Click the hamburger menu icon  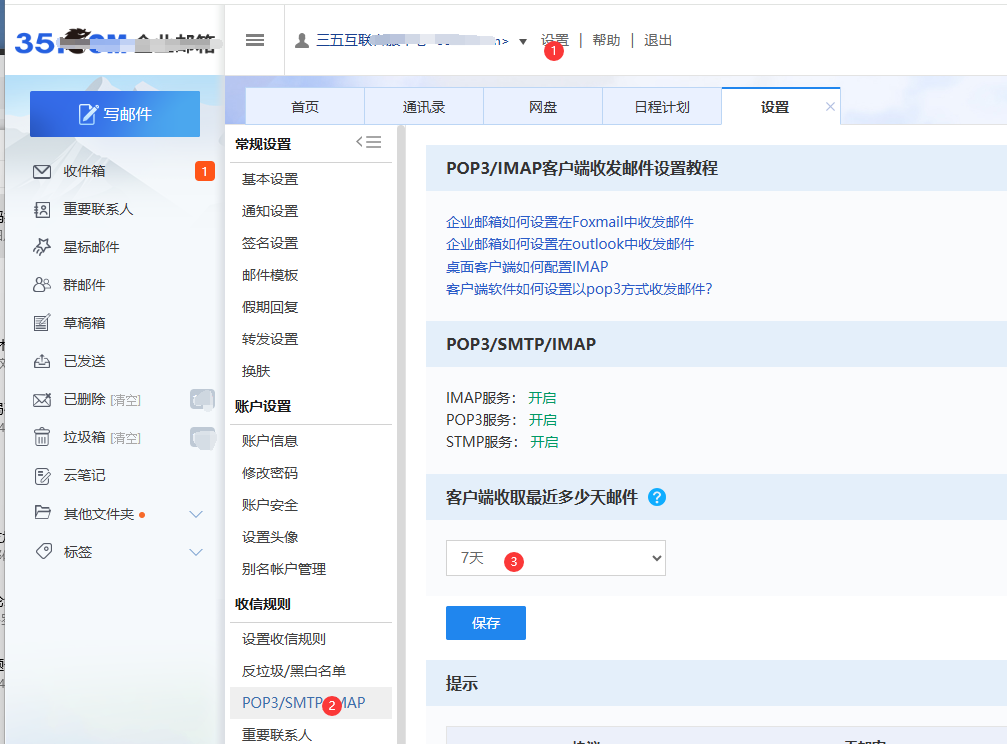click(x=255, y=40)
